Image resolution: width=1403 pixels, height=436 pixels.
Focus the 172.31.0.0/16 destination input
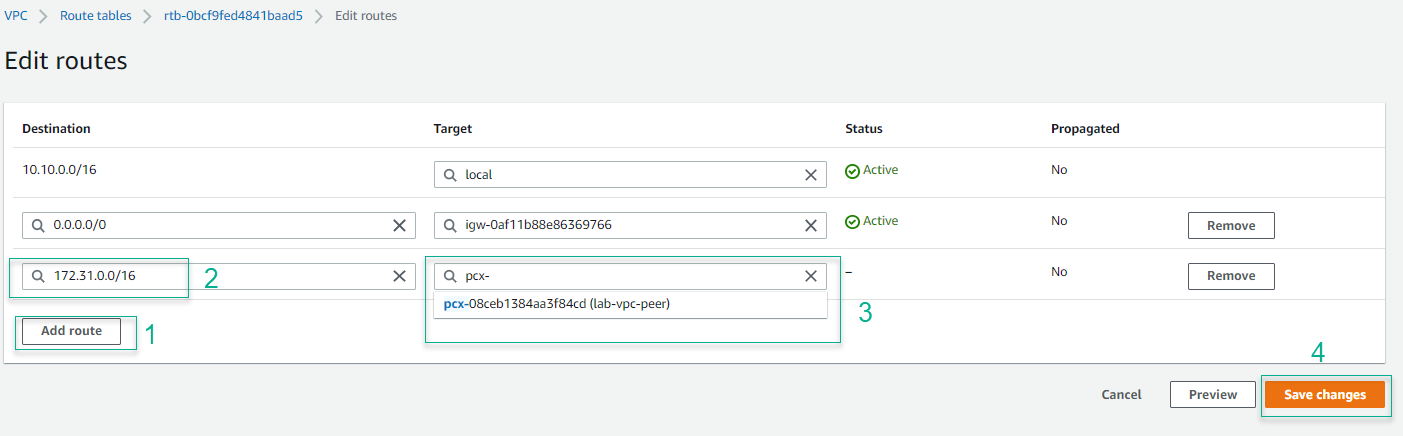pyautogui.click(x=218, y=277)
